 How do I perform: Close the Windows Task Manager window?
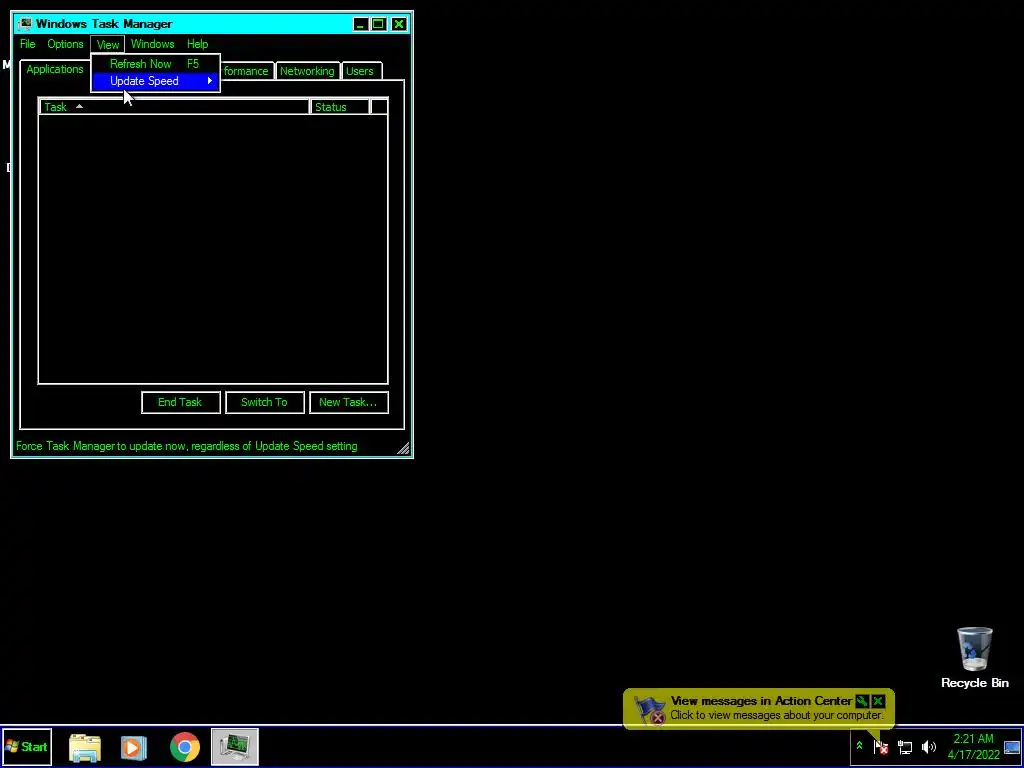click(x=399, y=25)
